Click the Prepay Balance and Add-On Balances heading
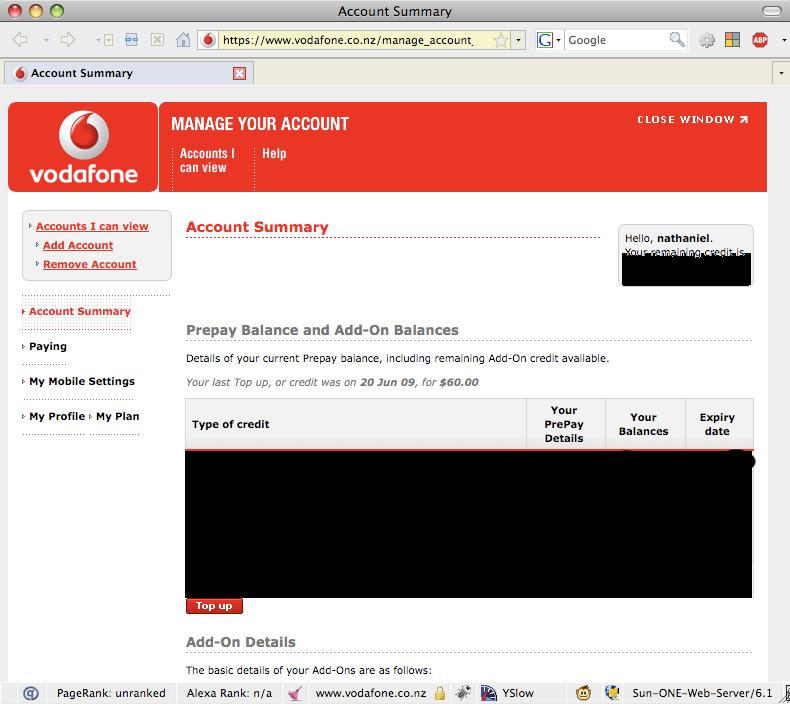The image size is (790, 704). click(x=322, y=330)
